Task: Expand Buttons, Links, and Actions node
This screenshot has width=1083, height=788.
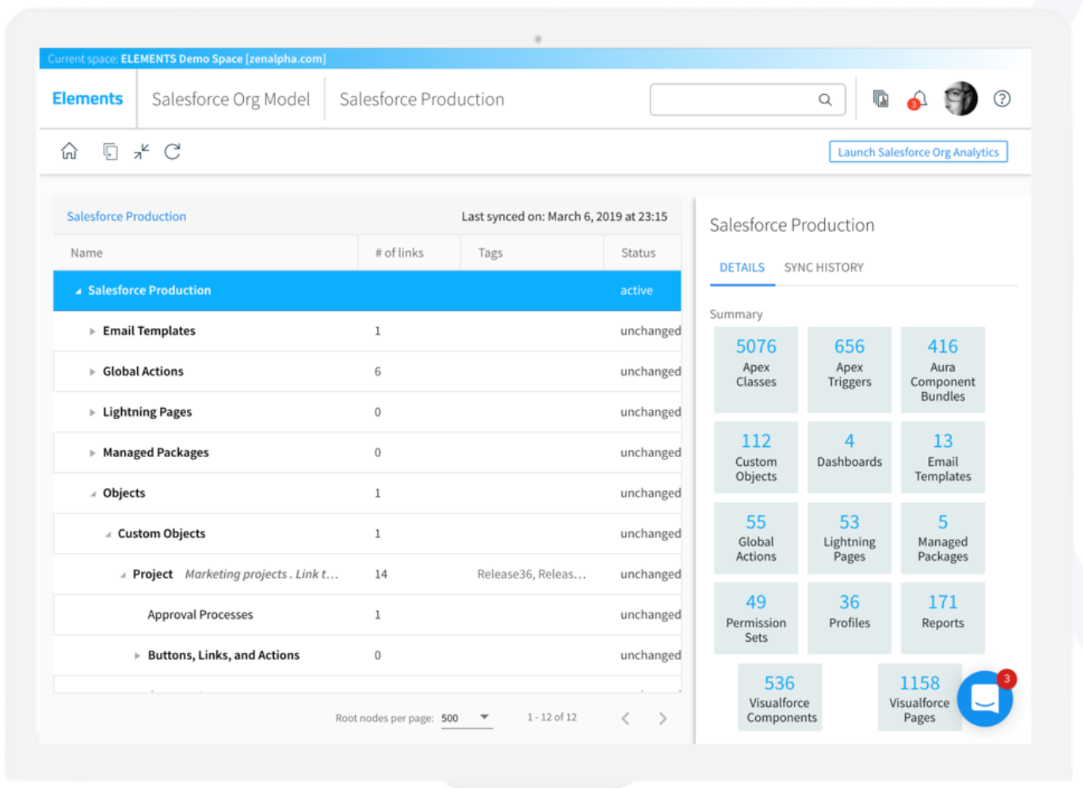Action: [137, 655]
